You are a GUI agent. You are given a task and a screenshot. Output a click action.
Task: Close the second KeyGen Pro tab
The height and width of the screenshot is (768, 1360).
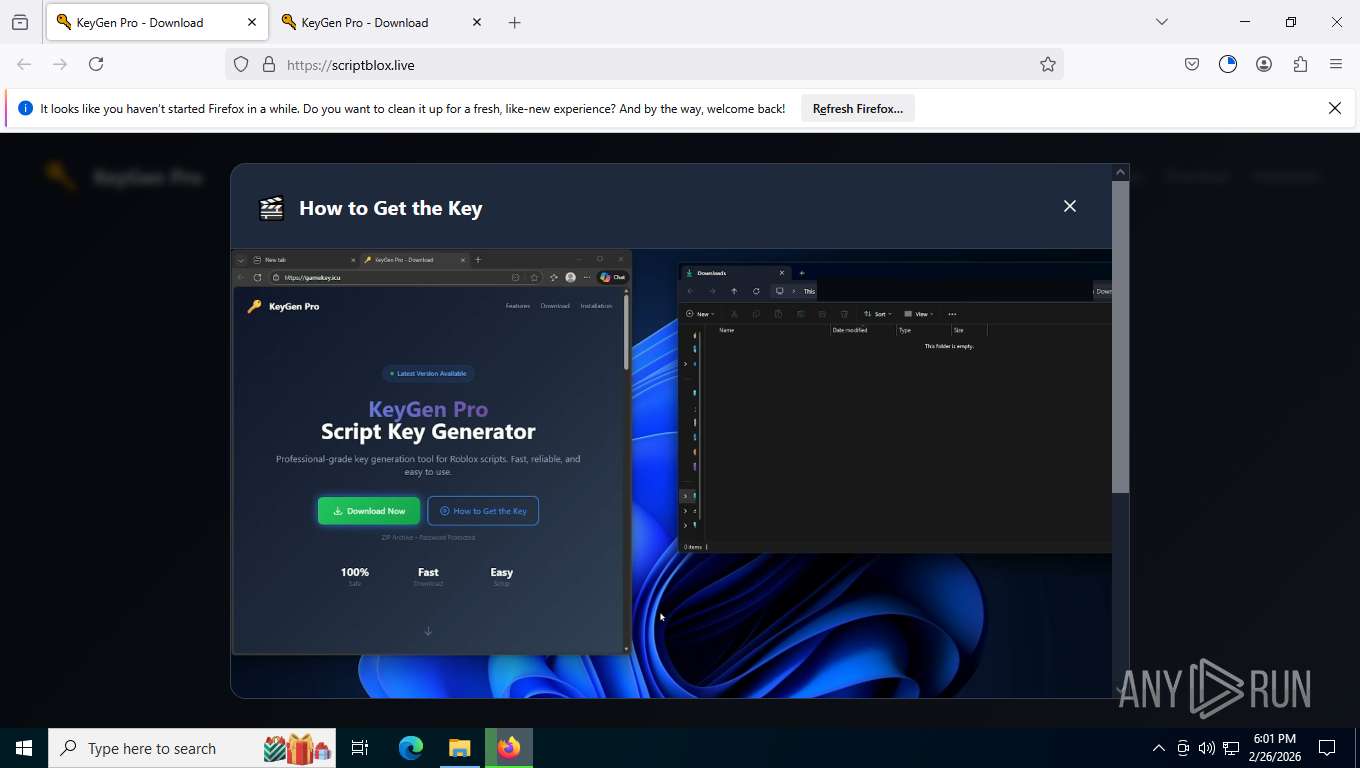coord(477,22)
